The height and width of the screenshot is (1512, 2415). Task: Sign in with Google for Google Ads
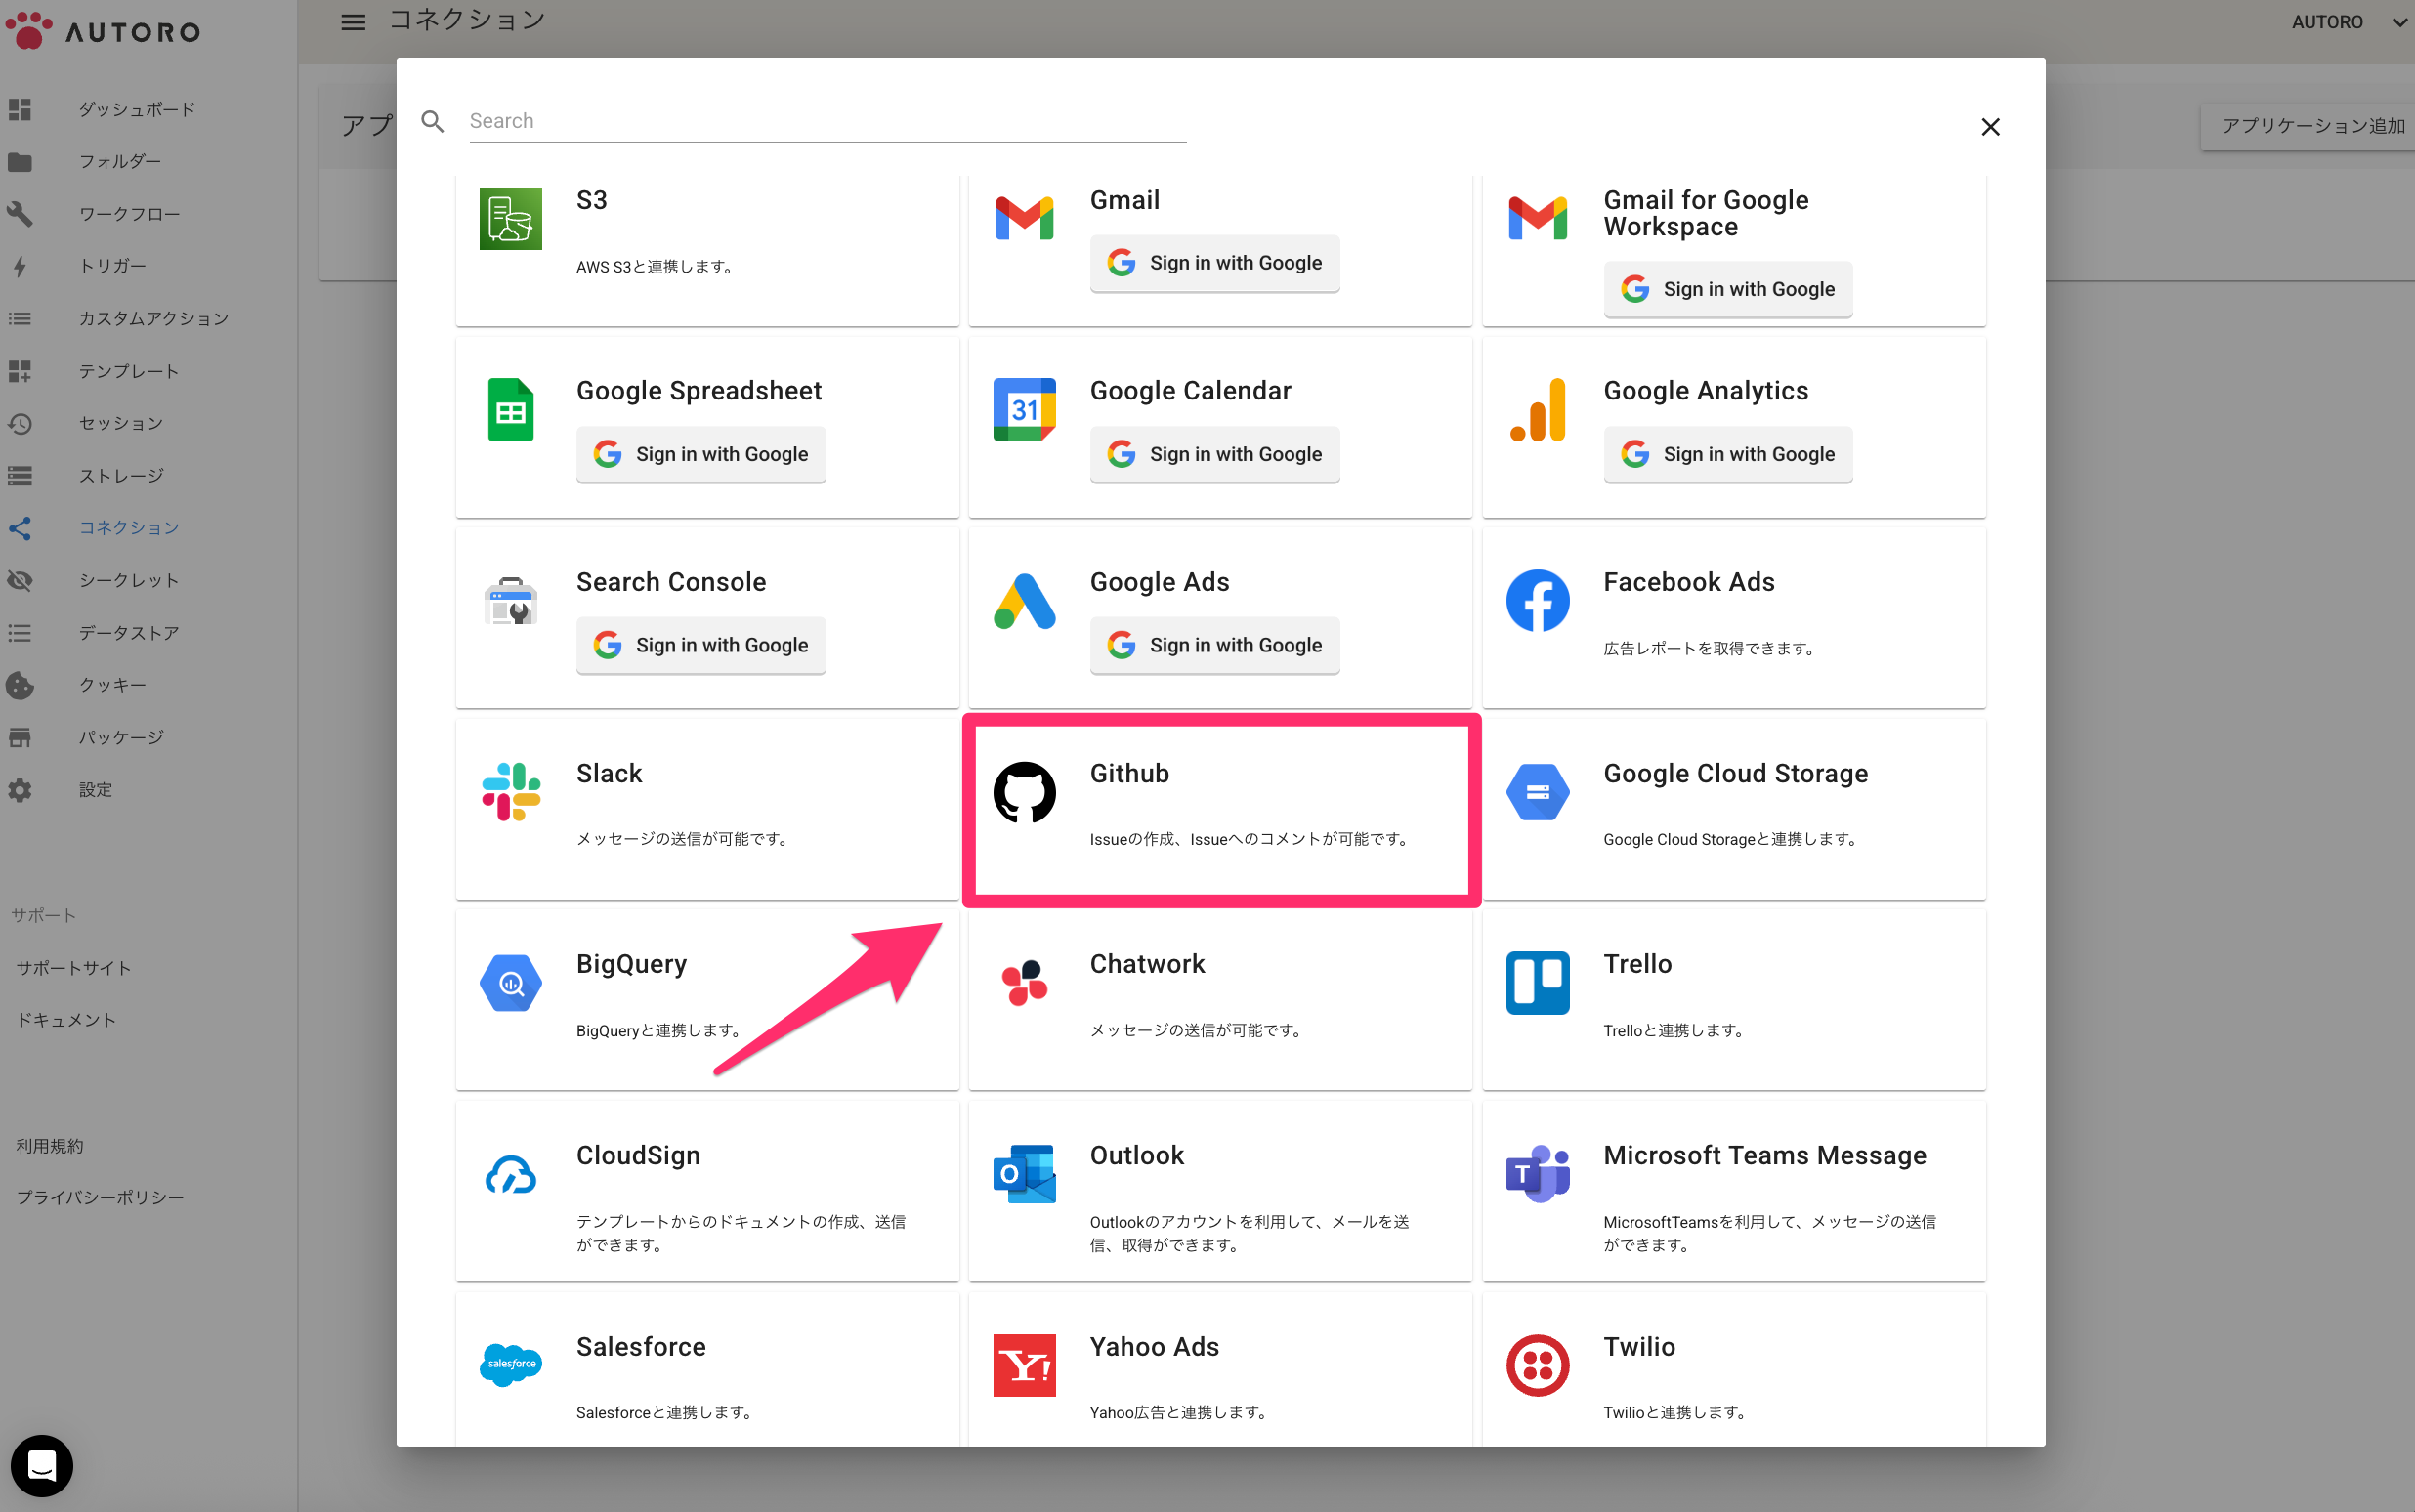1214,645
